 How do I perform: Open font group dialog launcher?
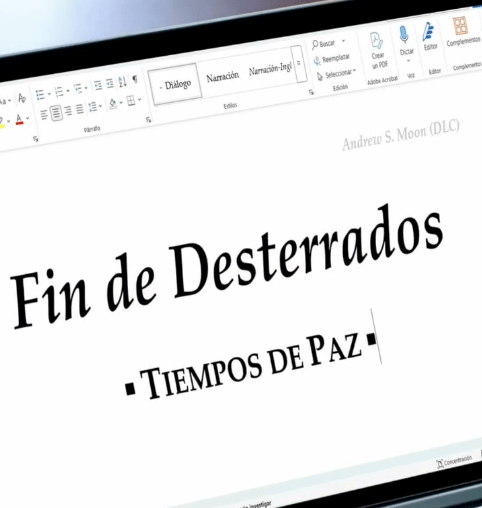[x=36, y=139]
